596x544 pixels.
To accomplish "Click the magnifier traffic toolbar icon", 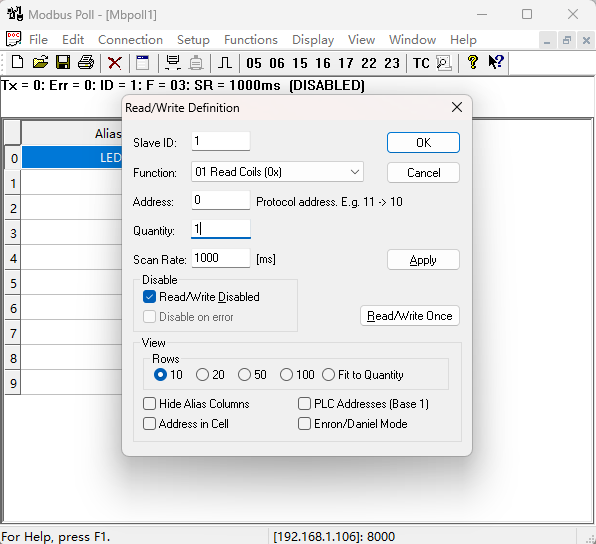I will click(x=444, y=63).
